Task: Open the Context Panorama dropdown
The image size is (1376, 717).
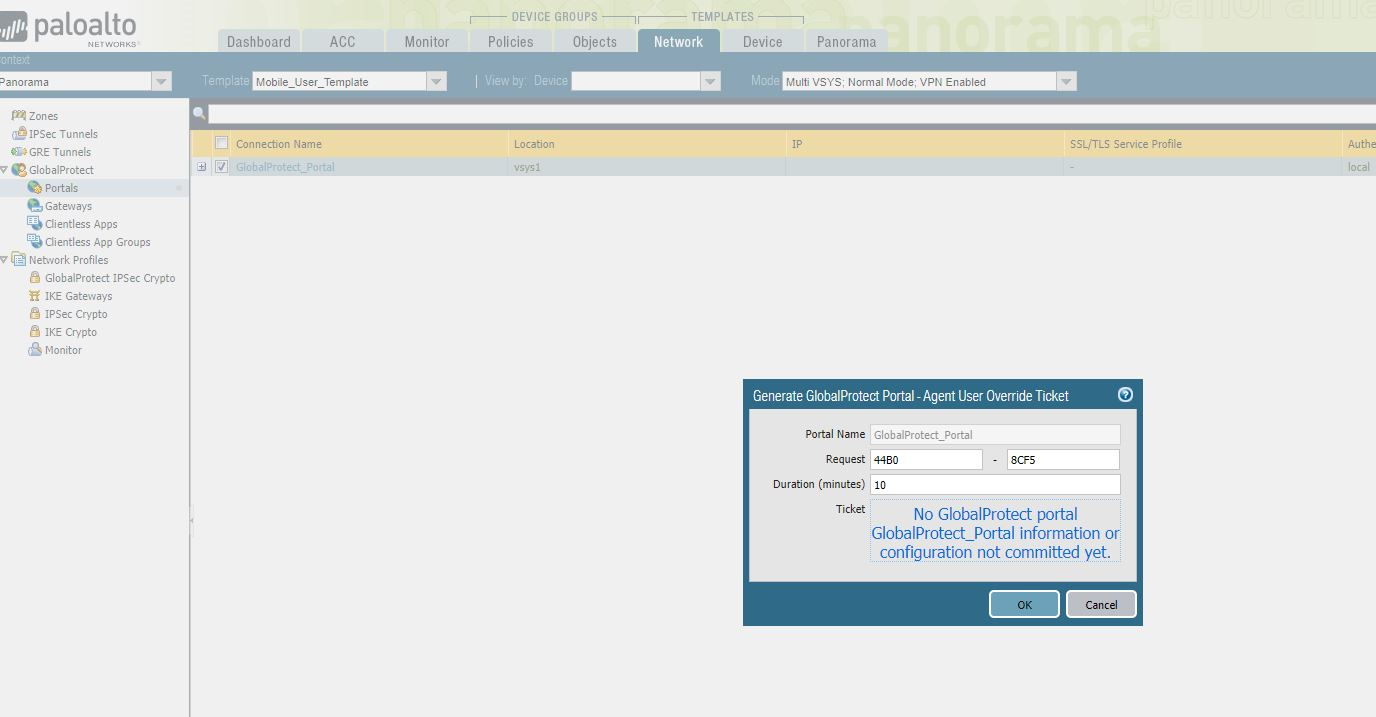Action: coord(162,82)
